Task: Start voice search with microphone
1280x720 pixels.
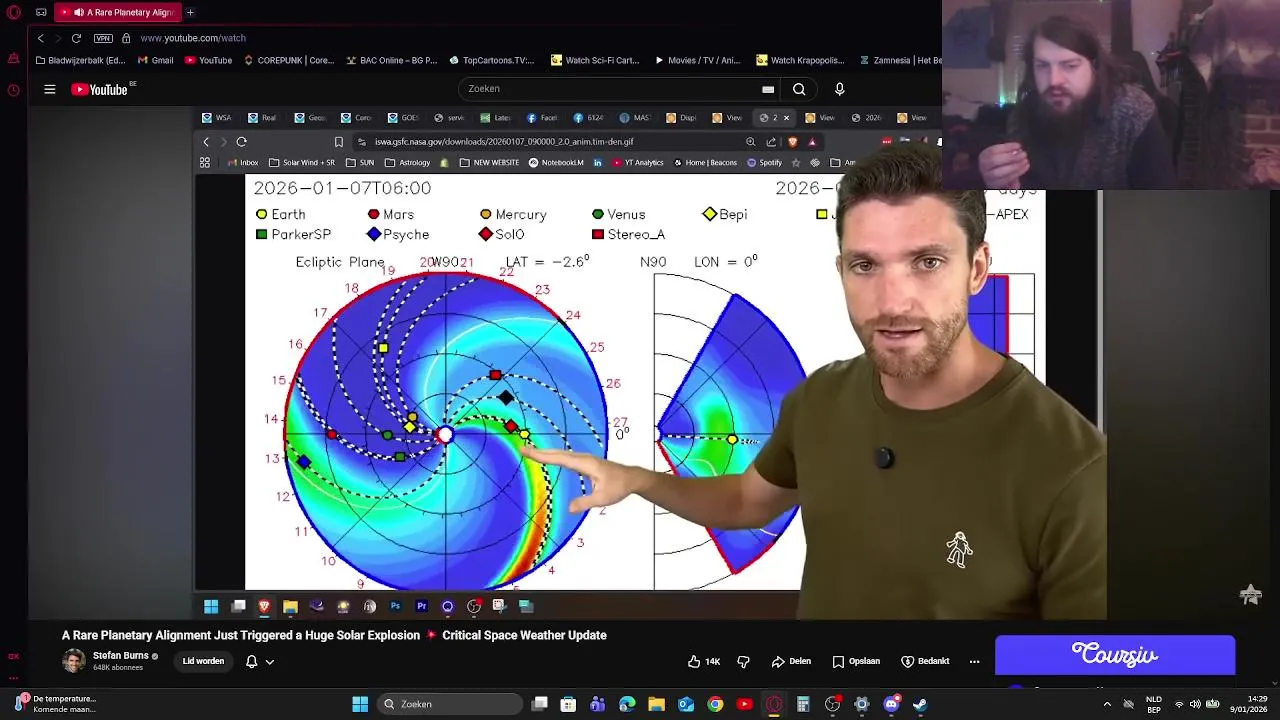Action: pos(839,89)
